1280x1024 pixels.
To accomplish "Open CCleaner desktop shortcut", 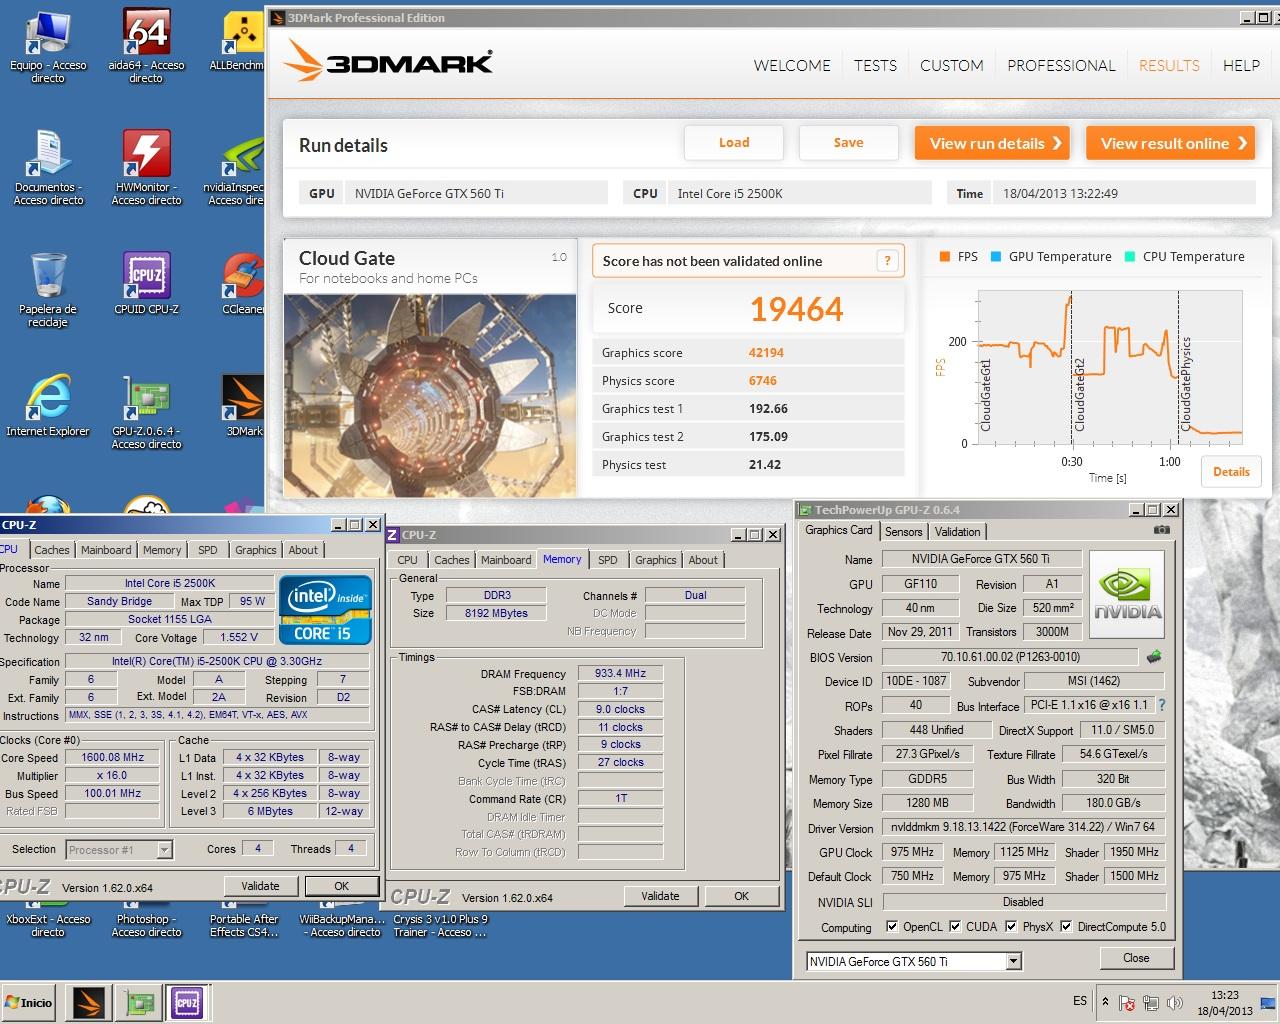I will [243, 284].
